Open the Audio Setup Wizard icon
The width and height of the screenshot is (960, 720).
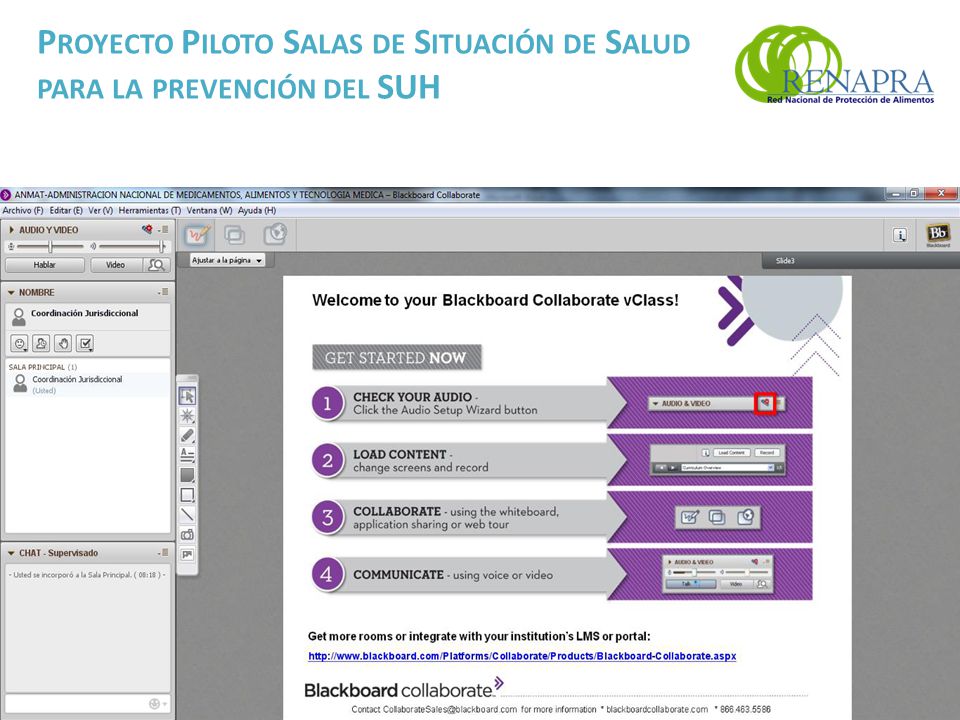(147, 230)
